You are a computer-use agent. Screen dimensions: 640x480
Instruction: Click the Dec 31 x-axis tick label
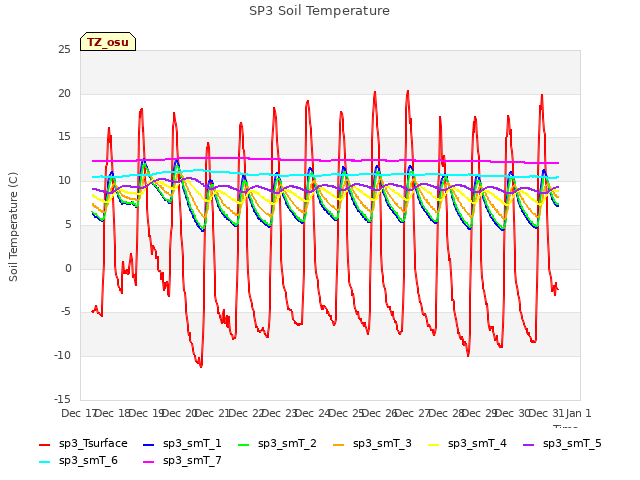tap(546, 413)
